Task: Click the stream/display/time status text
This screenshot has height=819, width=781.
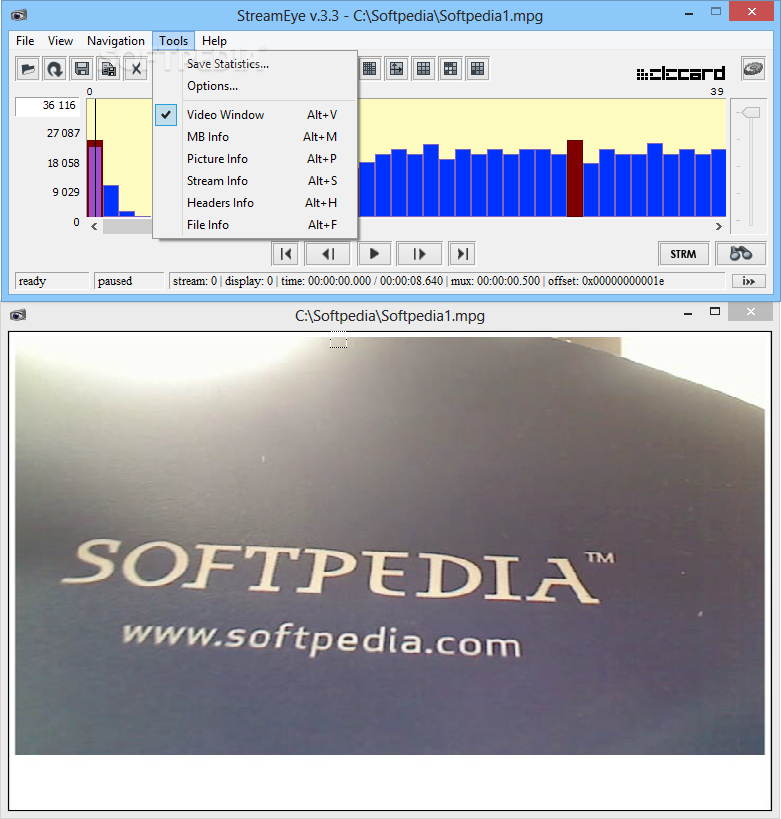Action: (x=418, y=281)
